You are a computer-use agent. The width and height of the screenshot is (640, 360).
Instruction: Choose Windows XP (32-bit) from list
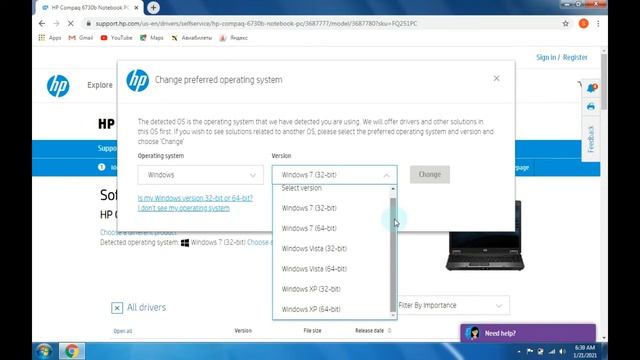(331, 289)
